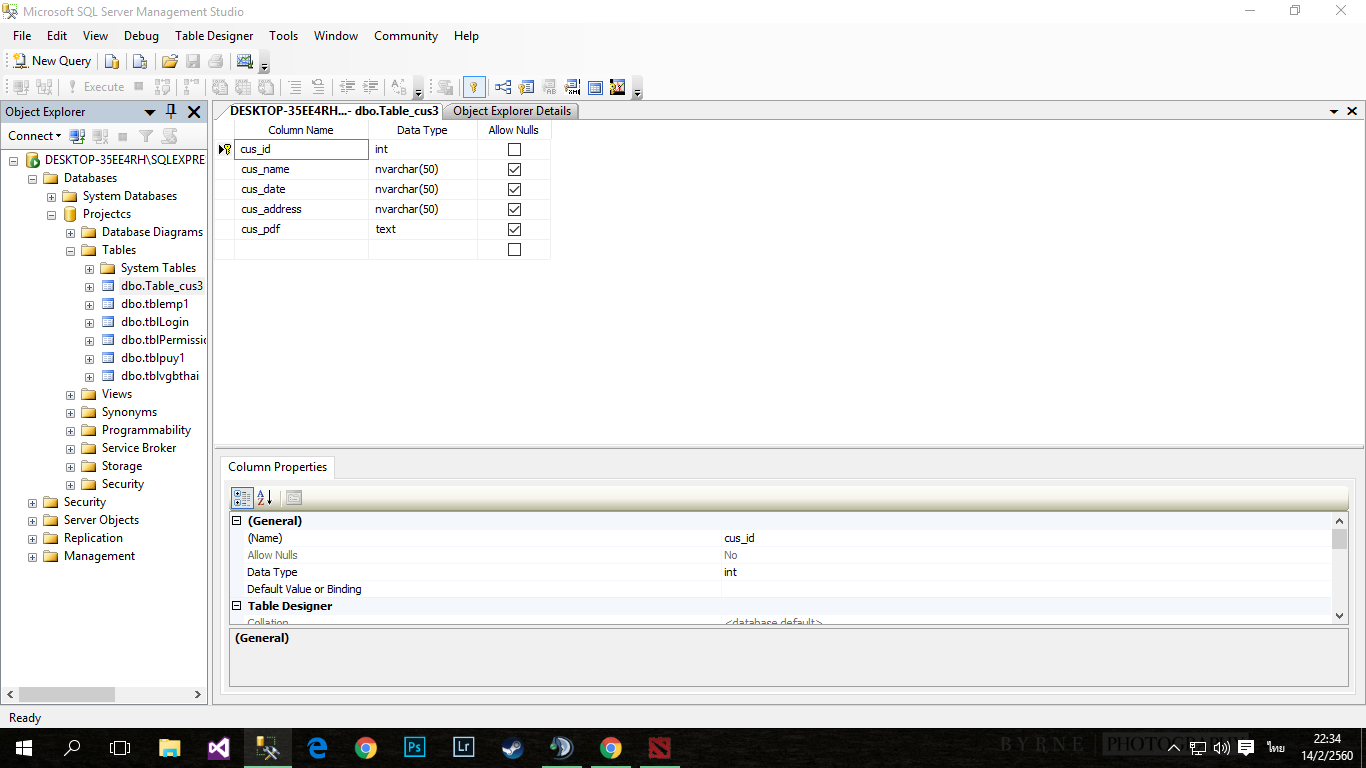Toggle the Set Primary Key toolbar button

[474, 87]
